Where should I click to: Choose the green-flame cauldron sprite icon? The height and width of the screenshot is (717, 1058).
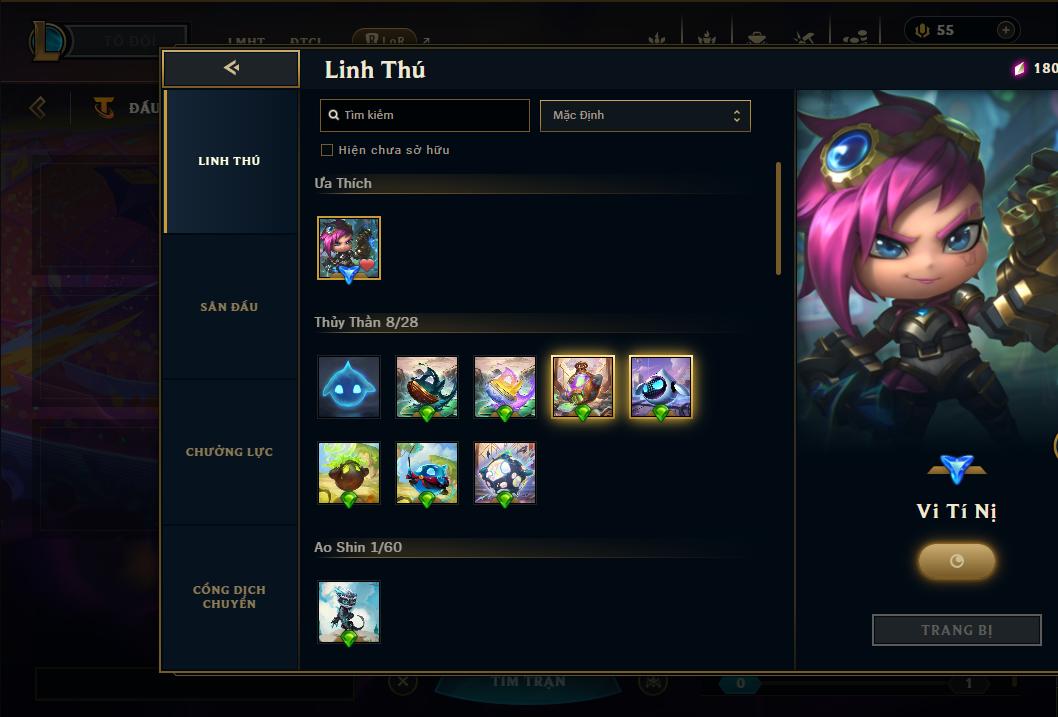(349, 473)
